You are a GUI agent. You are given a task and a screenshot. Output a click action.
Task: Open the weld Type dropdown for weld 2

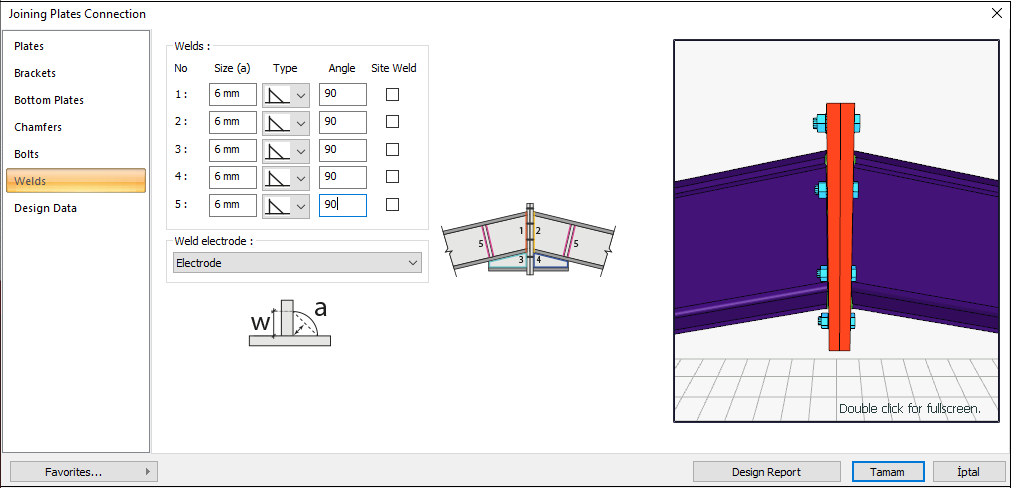click(286, 122)
